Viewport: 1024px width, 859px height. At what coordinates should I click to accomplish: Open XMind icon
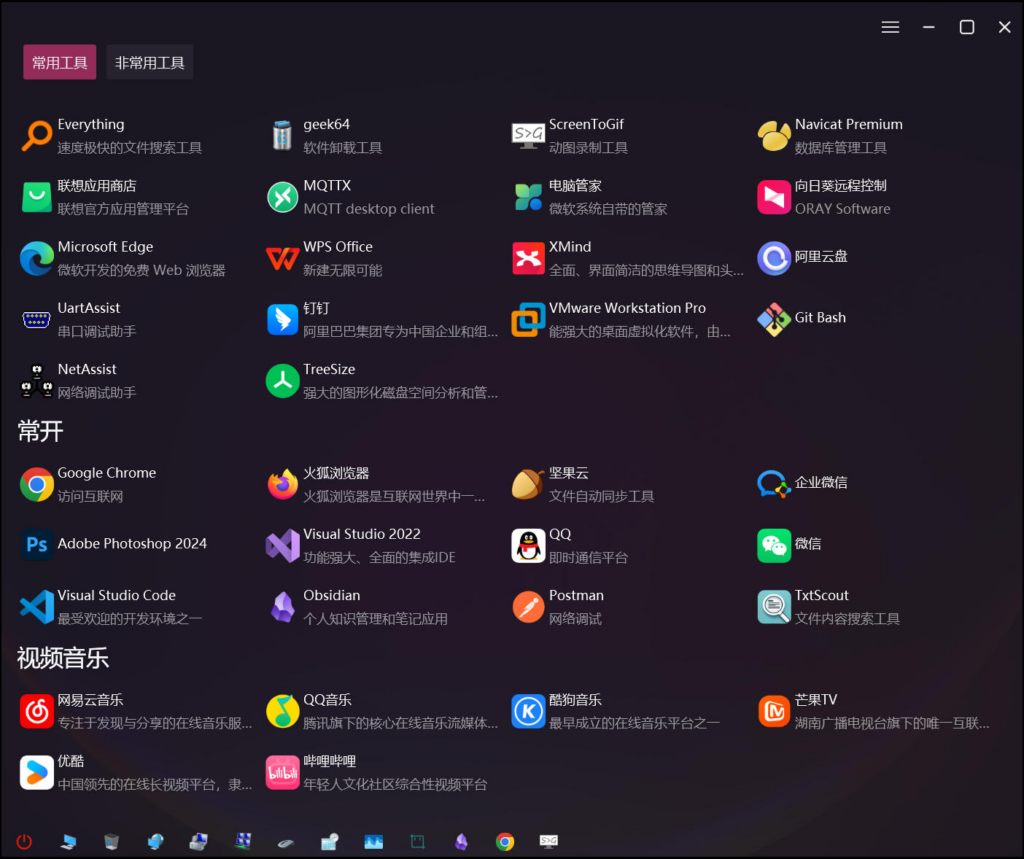click(x=528, y=259)
